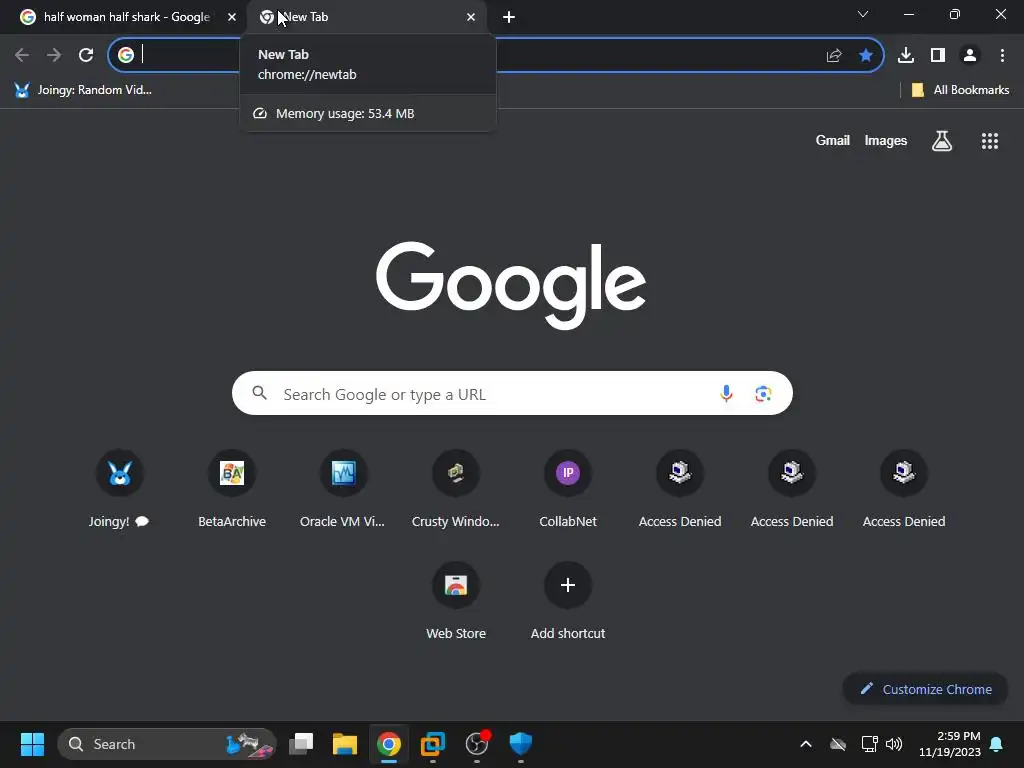Open the profile avatar menu

tap(970, 55)
